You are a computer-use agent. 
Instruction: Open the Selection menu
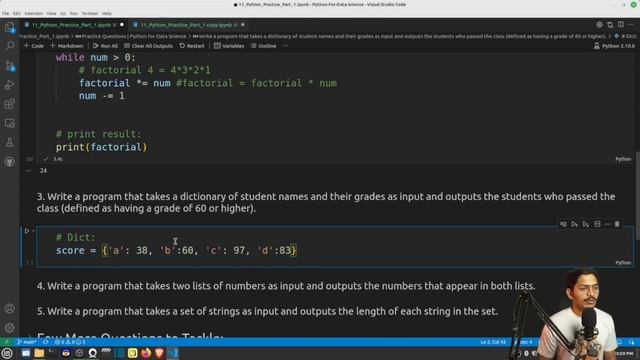tap(33, 13)
